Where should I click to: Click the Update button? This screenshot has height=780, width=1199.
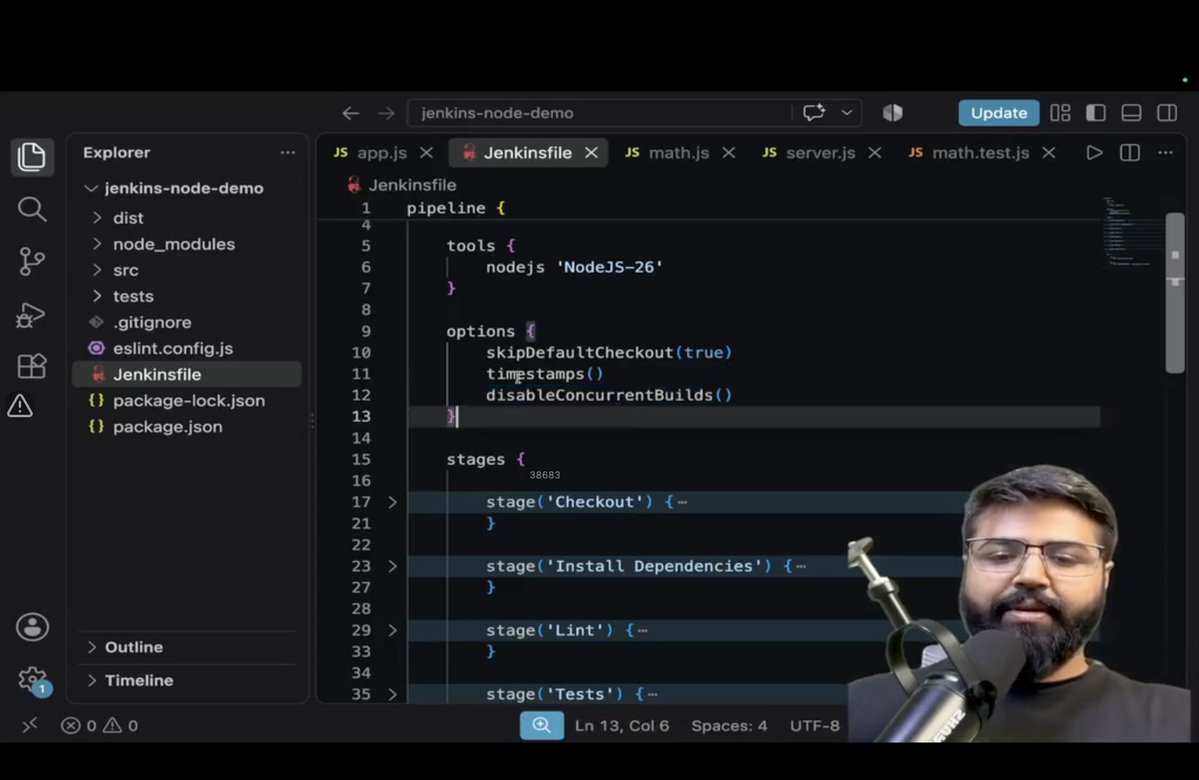[999, 112]
